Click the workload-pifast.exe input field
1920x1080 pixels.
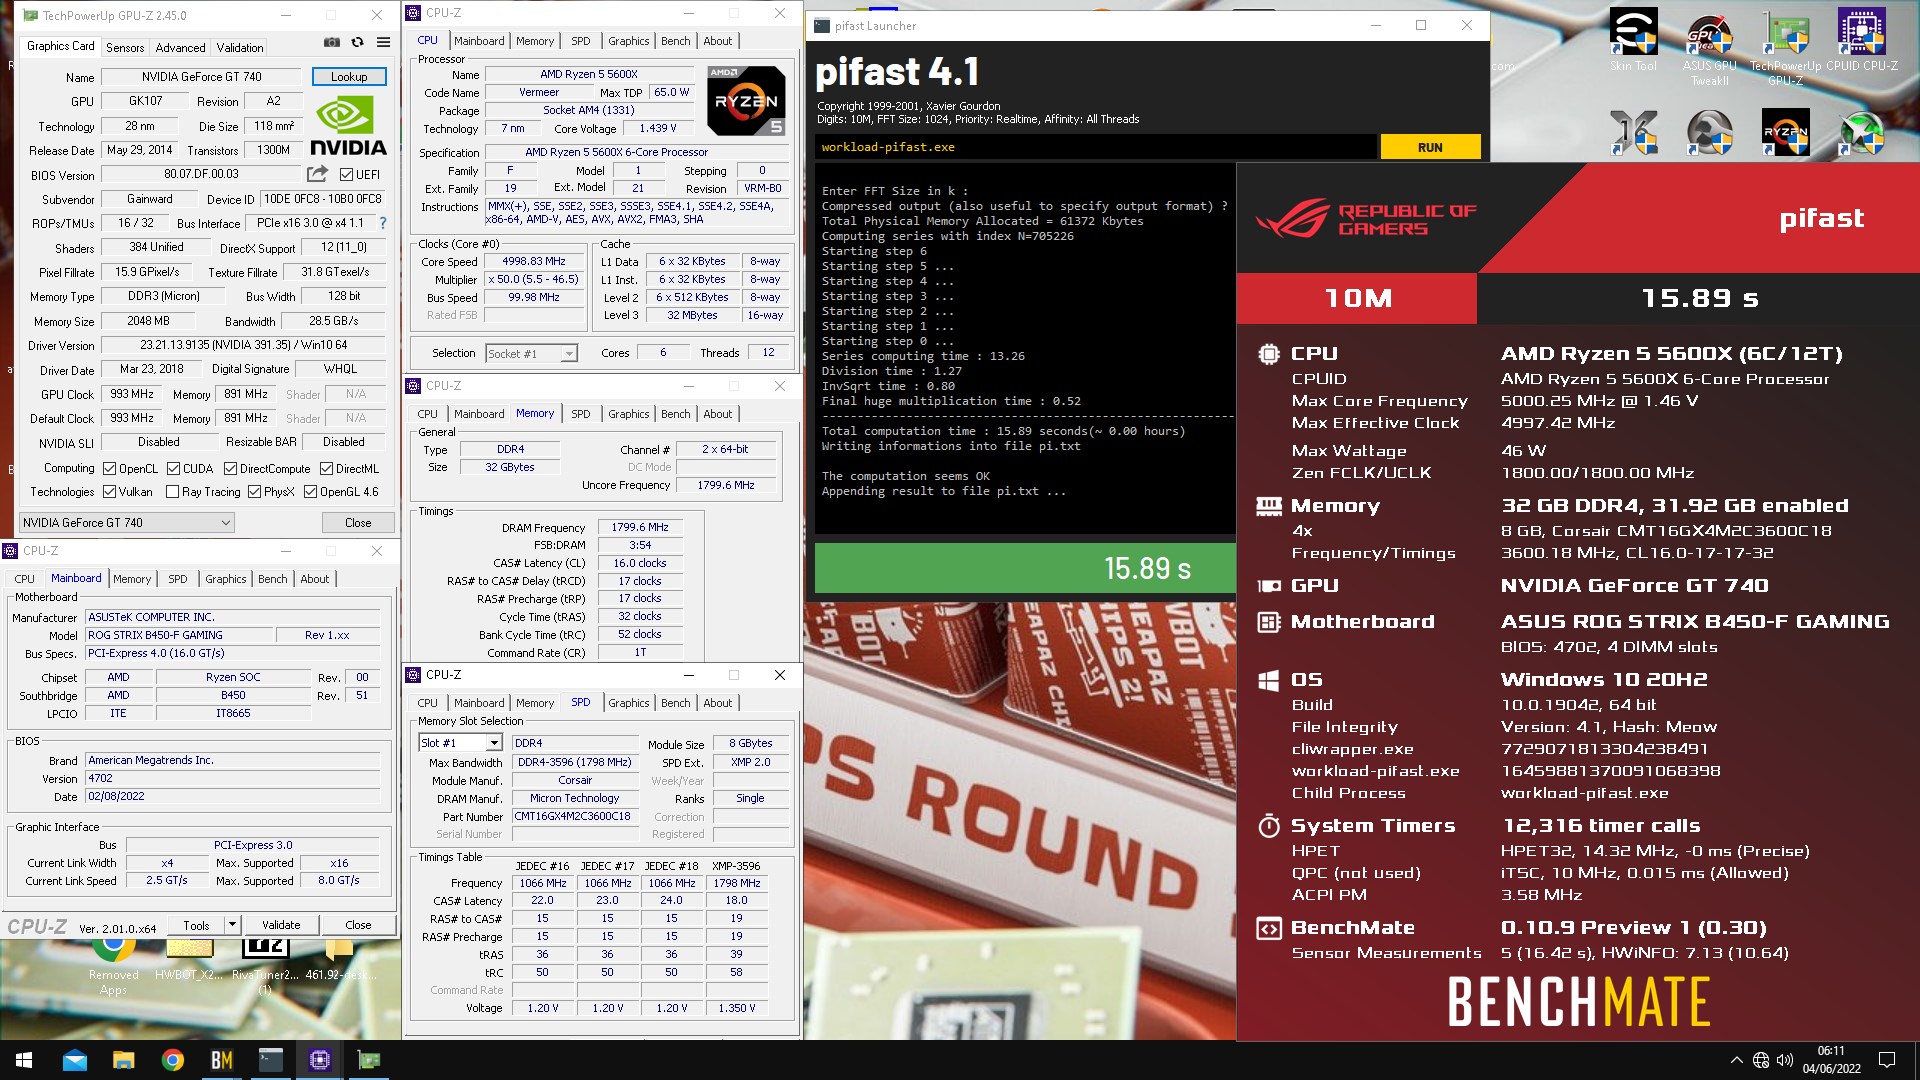(1095, 147)
